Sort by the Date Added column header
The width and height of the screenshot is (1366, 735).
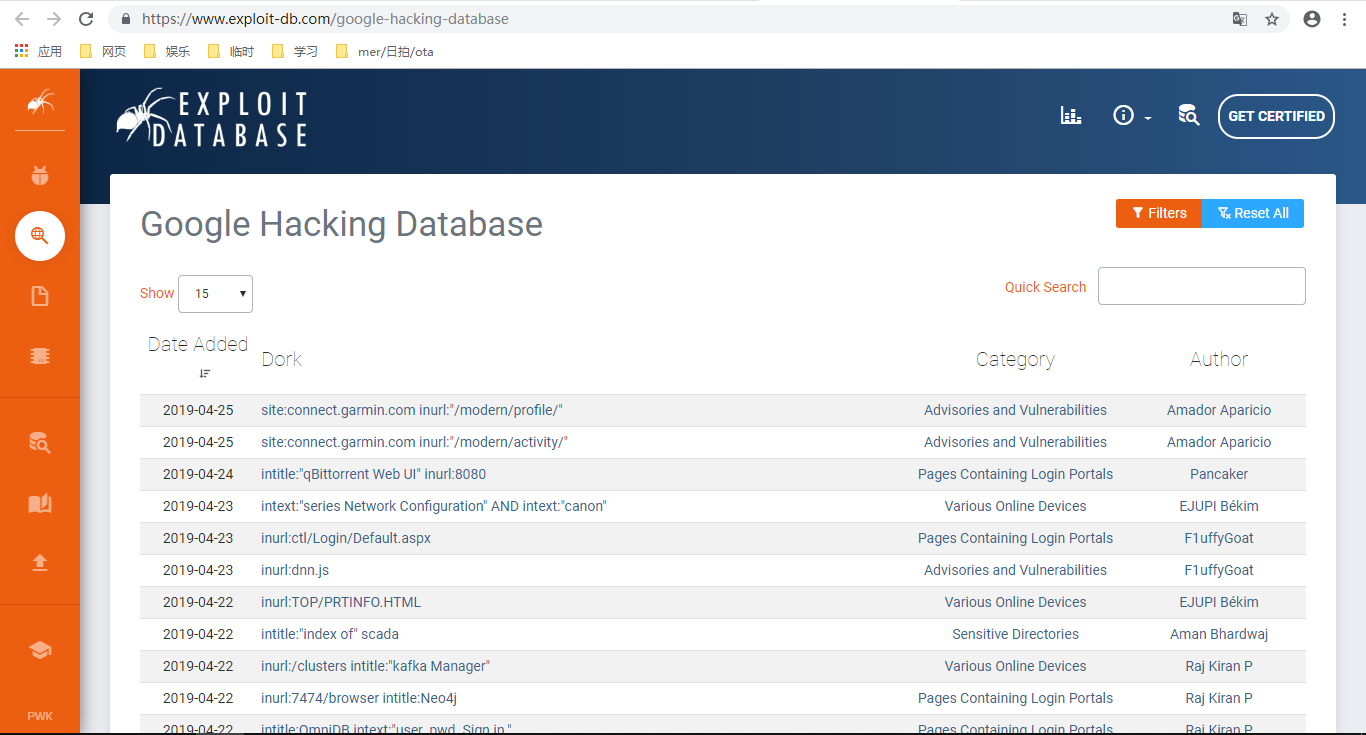198,345
